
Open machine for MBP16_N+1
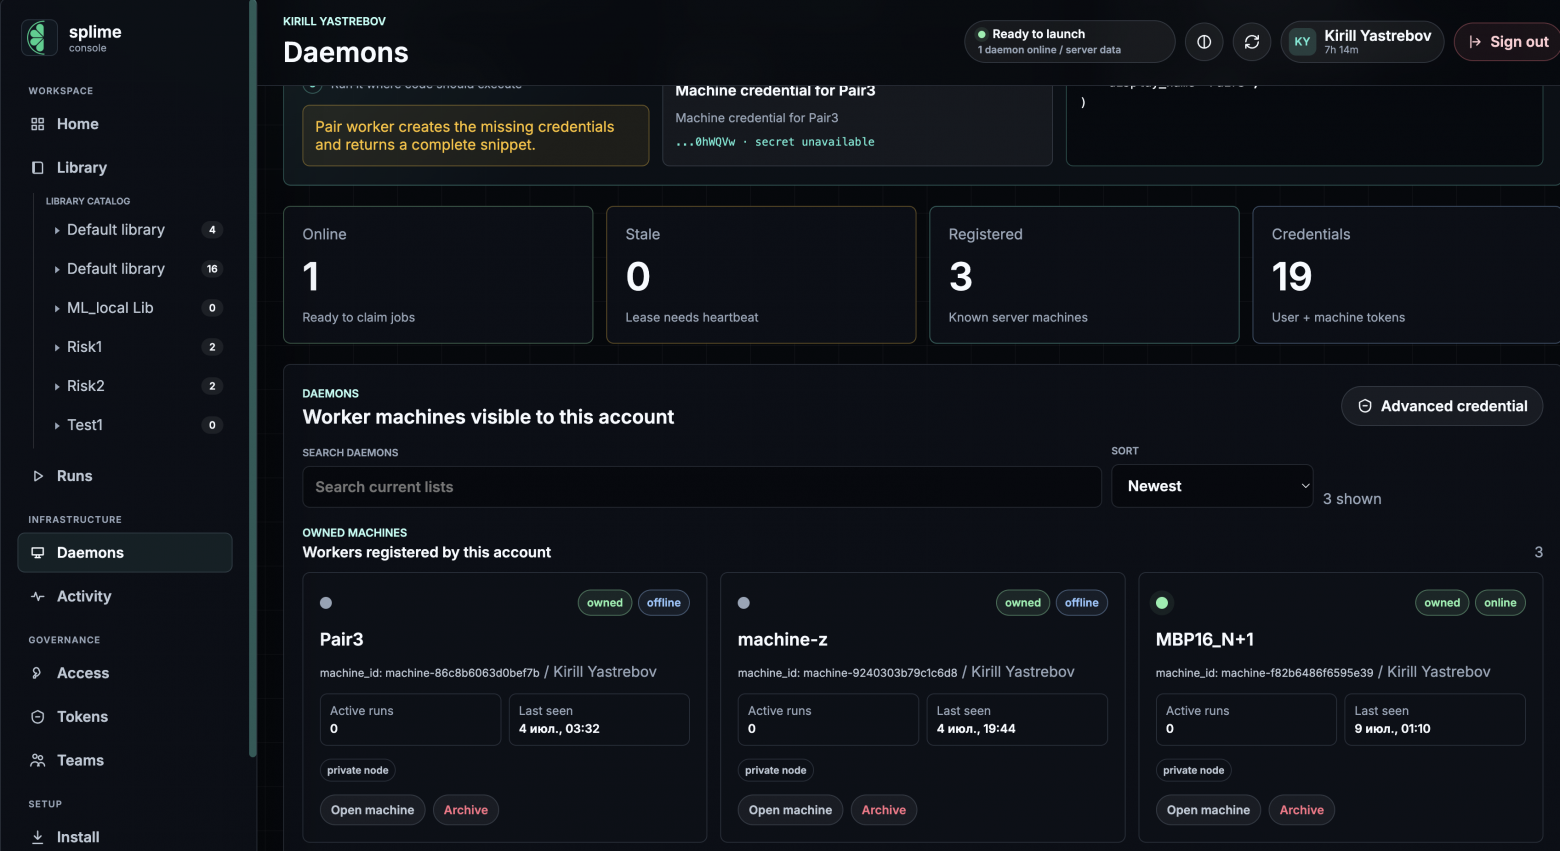click(1209, 810)
